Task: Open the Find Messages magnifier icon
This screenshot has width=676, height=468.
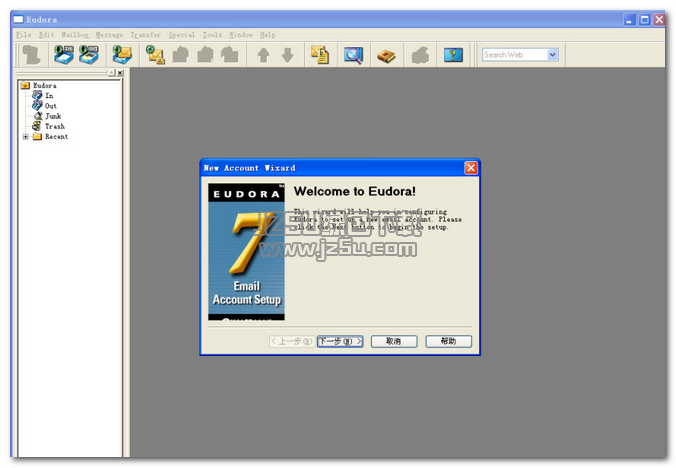Action: coord(353,55)
